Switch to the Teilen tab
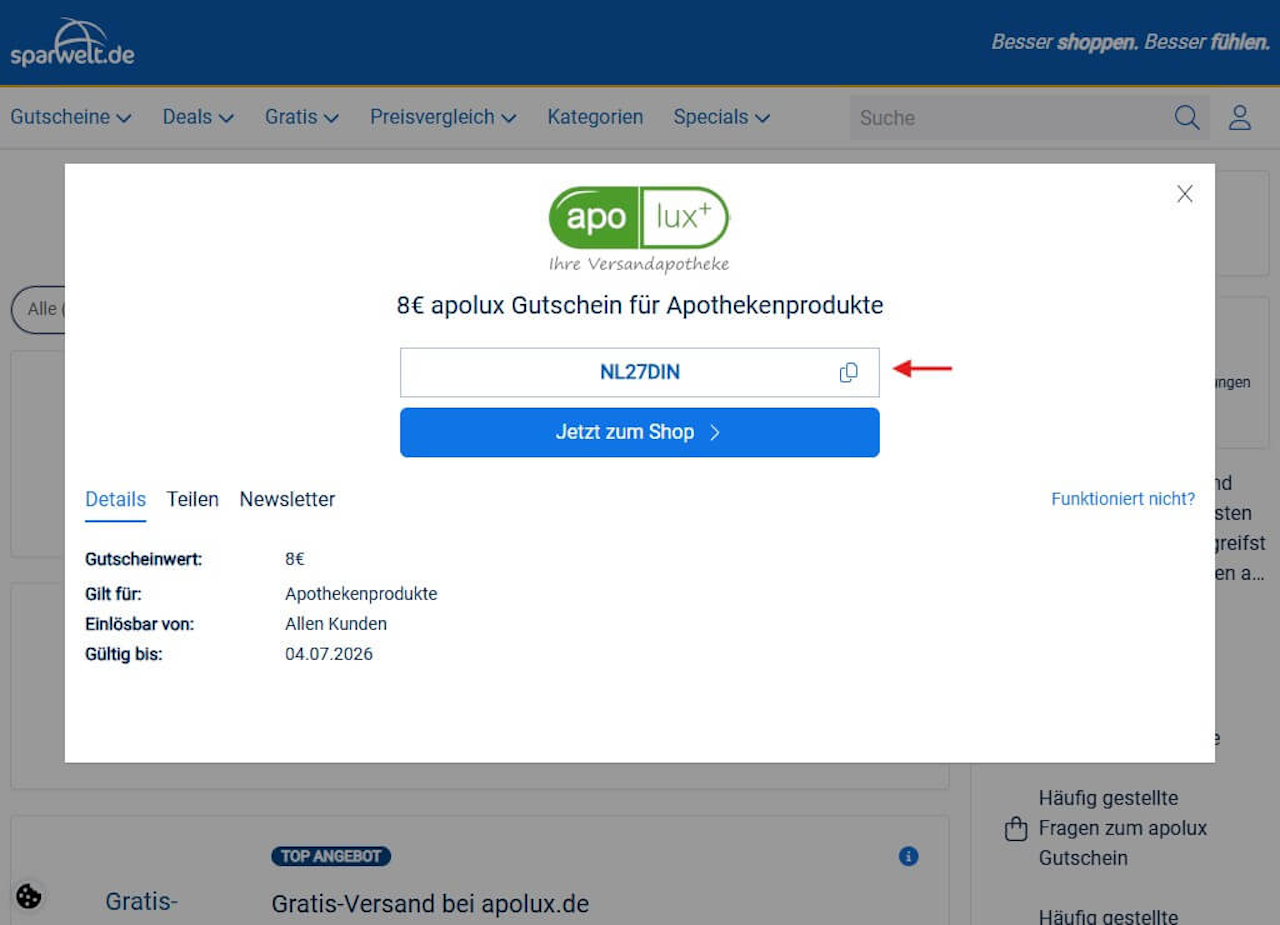The width and height of the screenshot is (1280, 925). (193, 499)
